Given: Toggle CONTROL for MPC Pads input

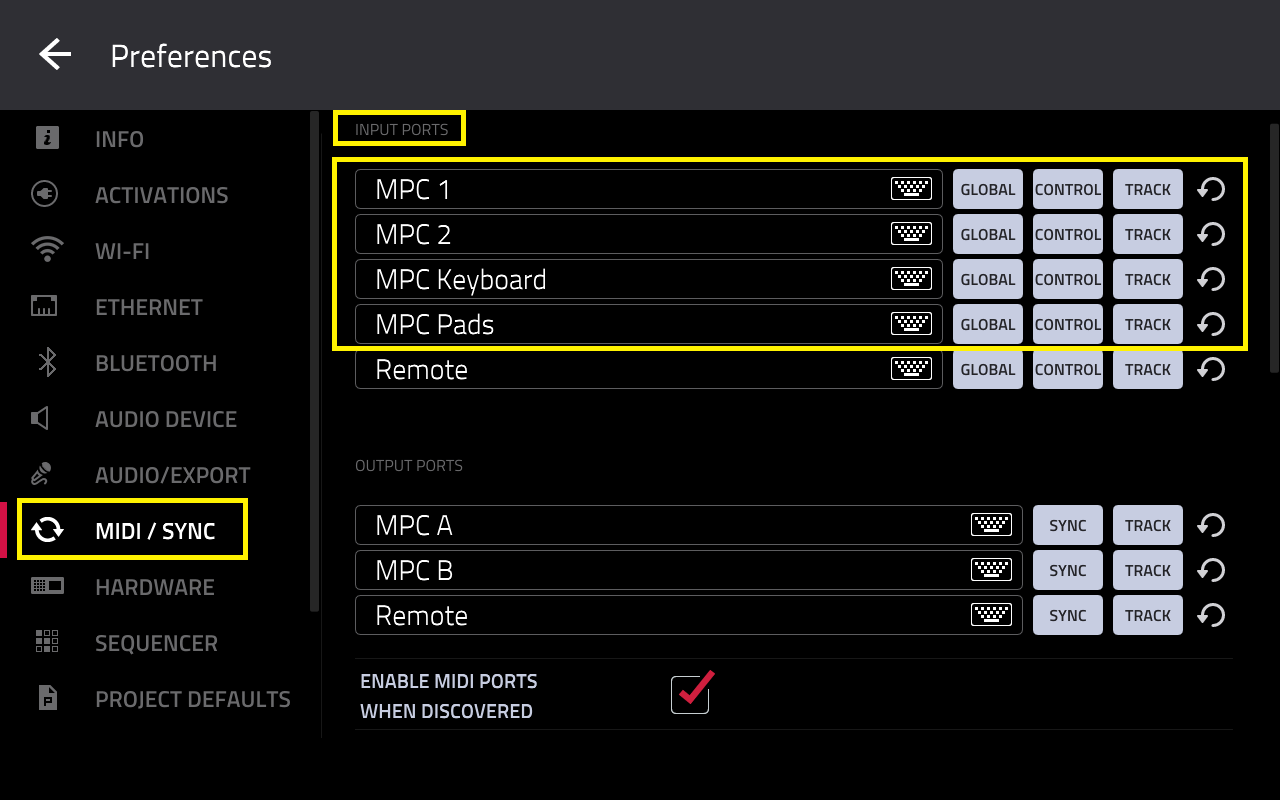Looking at the screenshot, I should click(x=1068, y=324).
